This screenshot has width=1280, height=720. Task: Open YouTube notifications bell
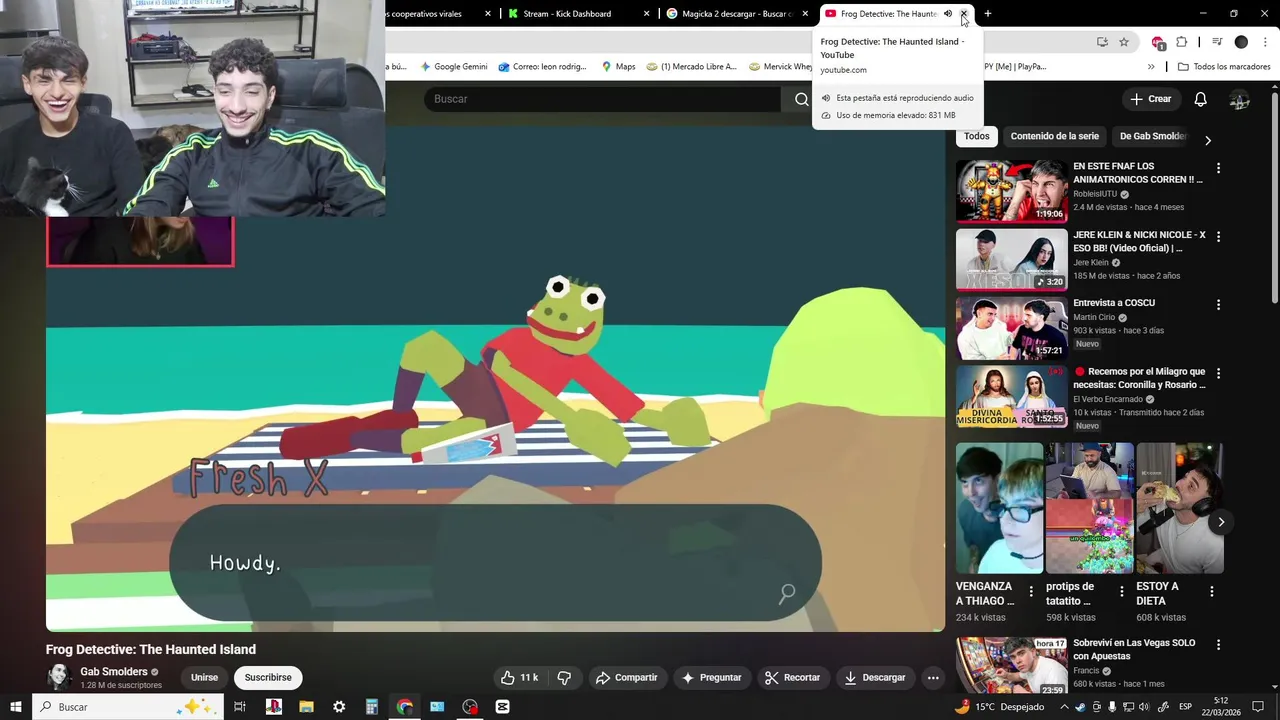pyautogui.click(x=1200, y=99)
